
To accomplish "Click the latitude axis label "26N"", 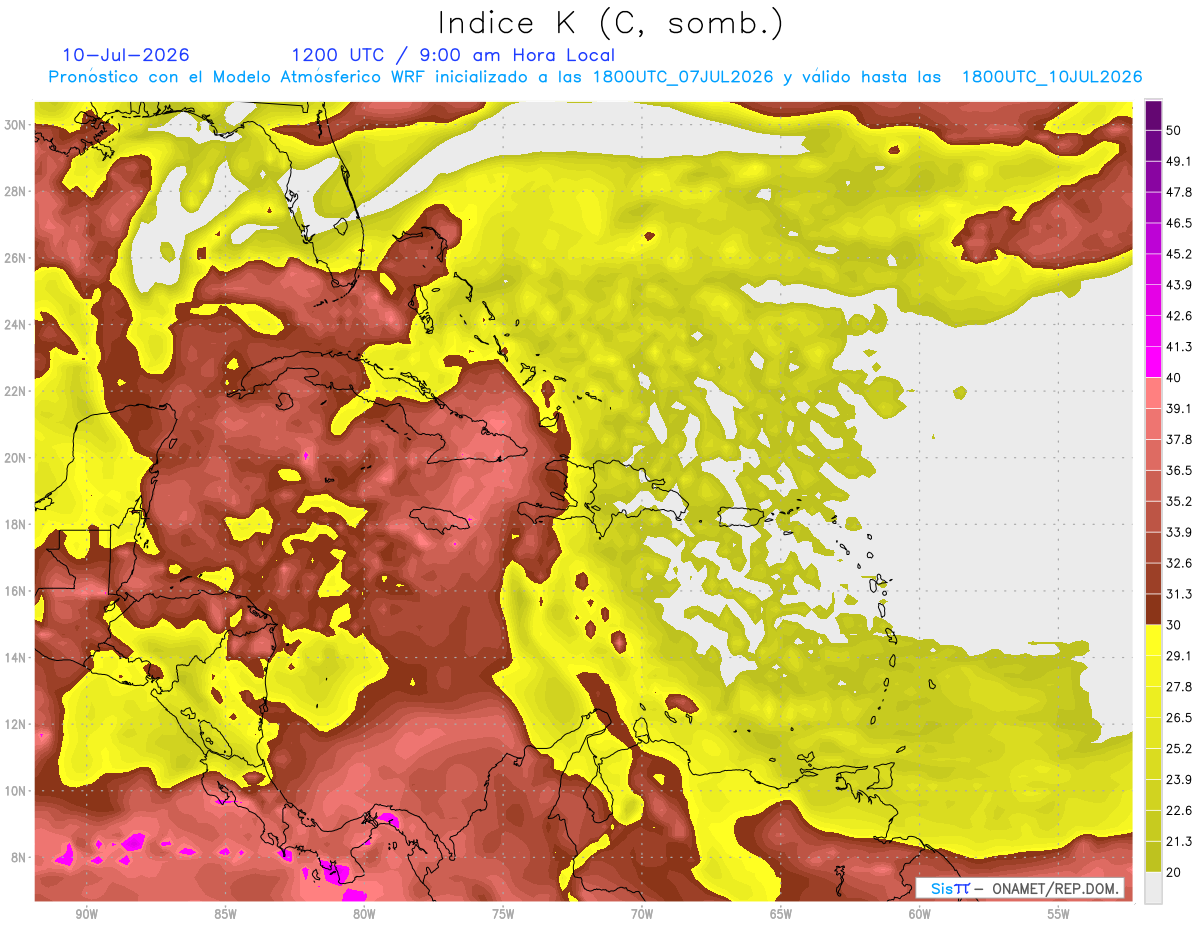I will click(16, 258).
